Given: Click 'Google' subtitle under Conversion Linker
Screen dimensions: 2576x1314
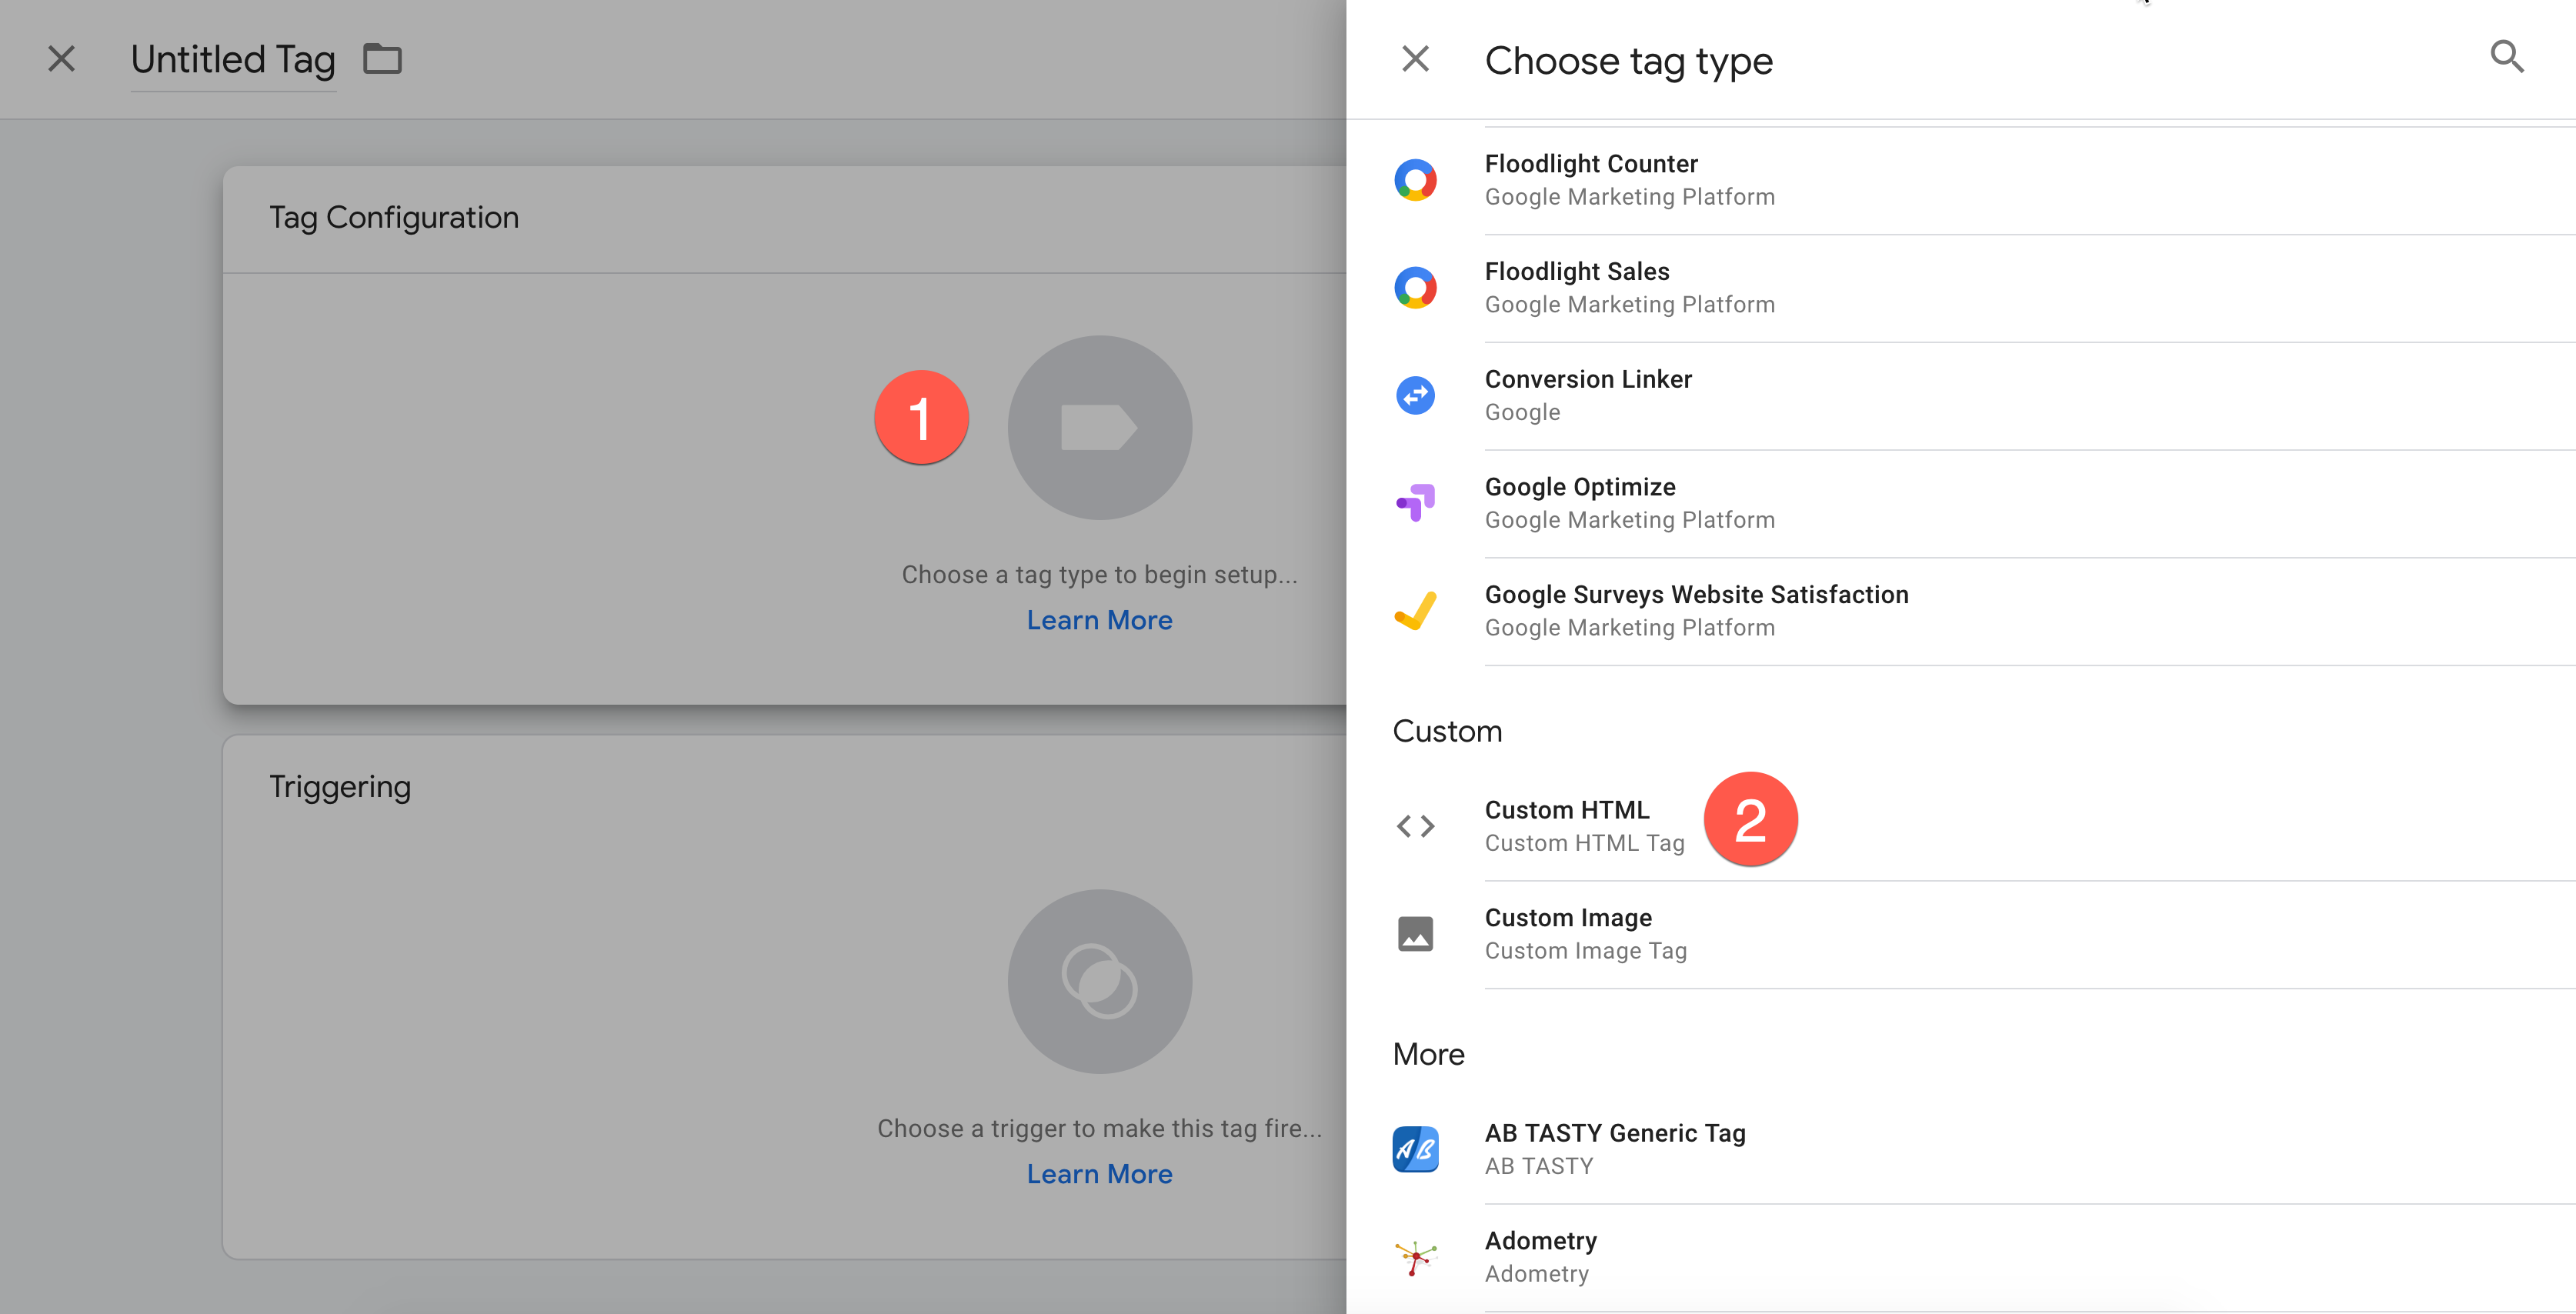Looking at the screenshot, I should 1522,412.
